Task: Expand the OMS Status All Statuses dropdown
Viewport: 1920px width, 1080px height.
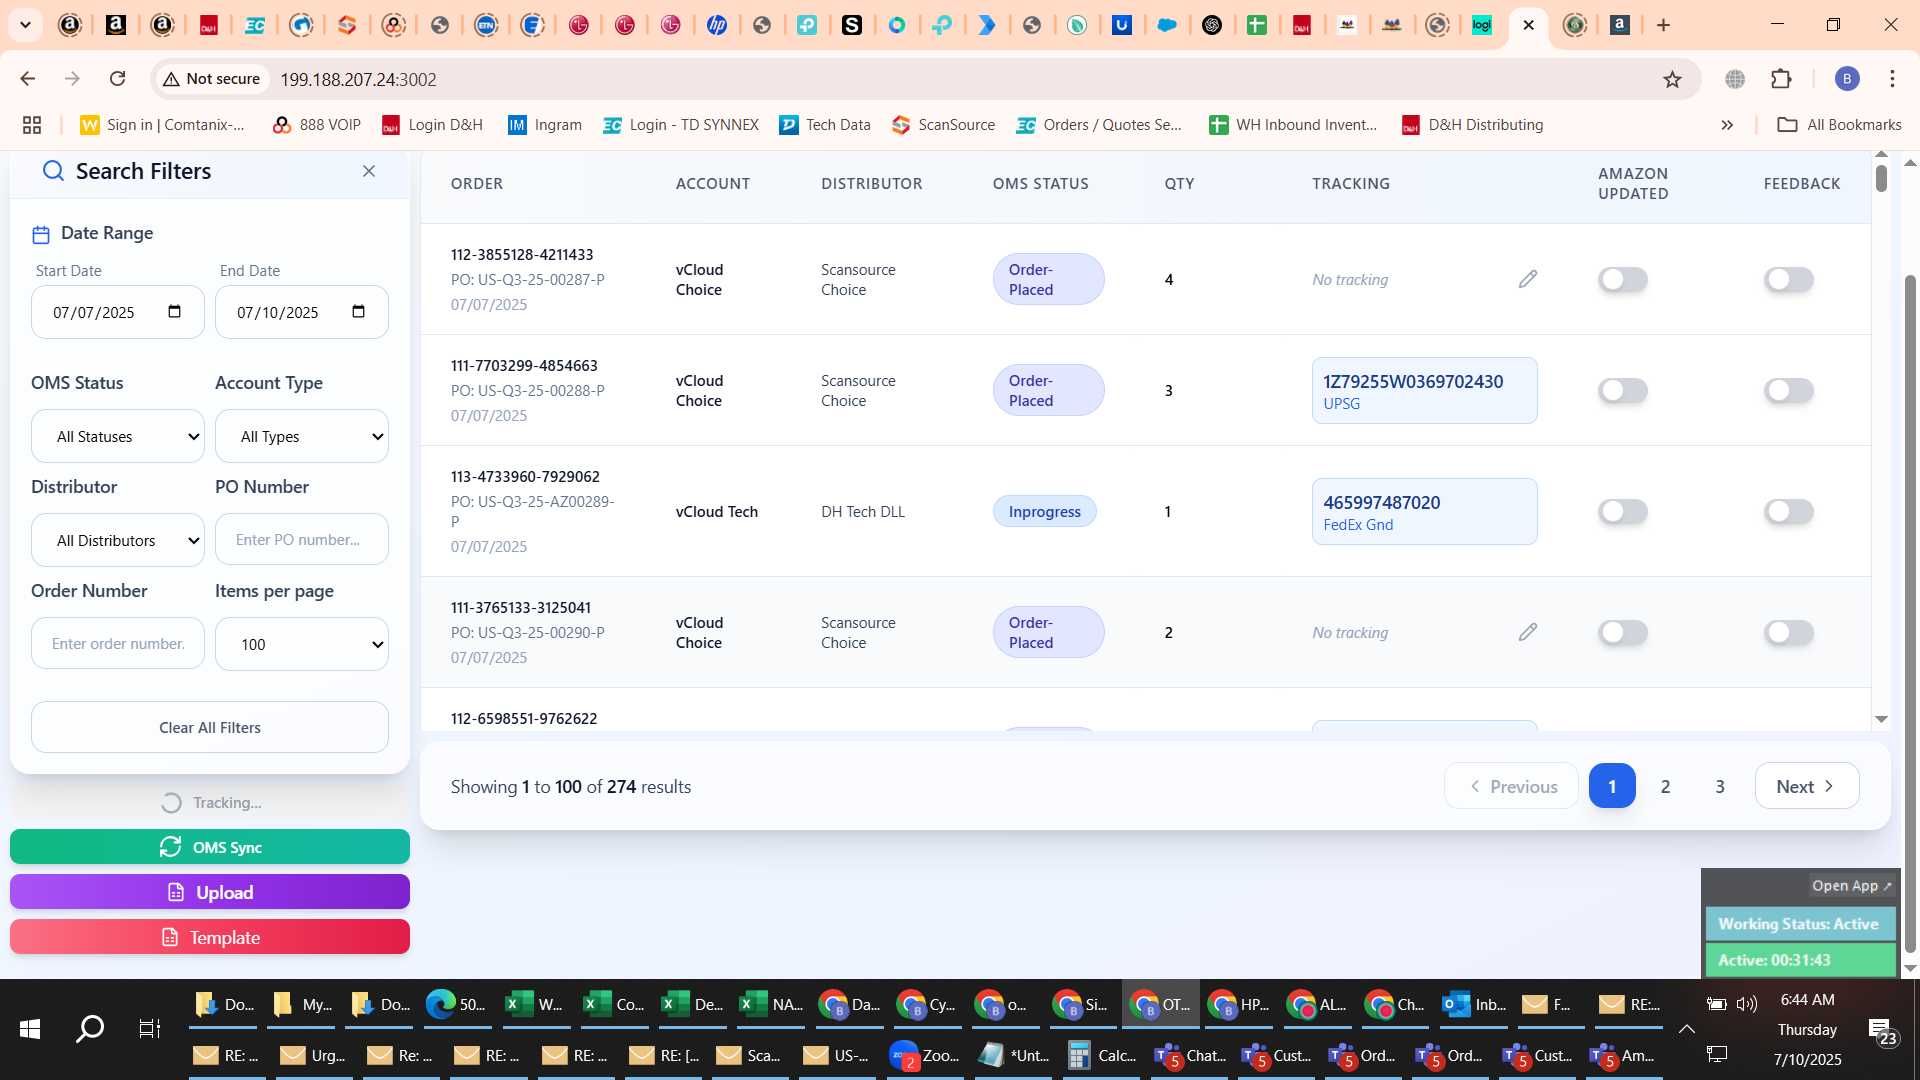Action: (118, 436)
